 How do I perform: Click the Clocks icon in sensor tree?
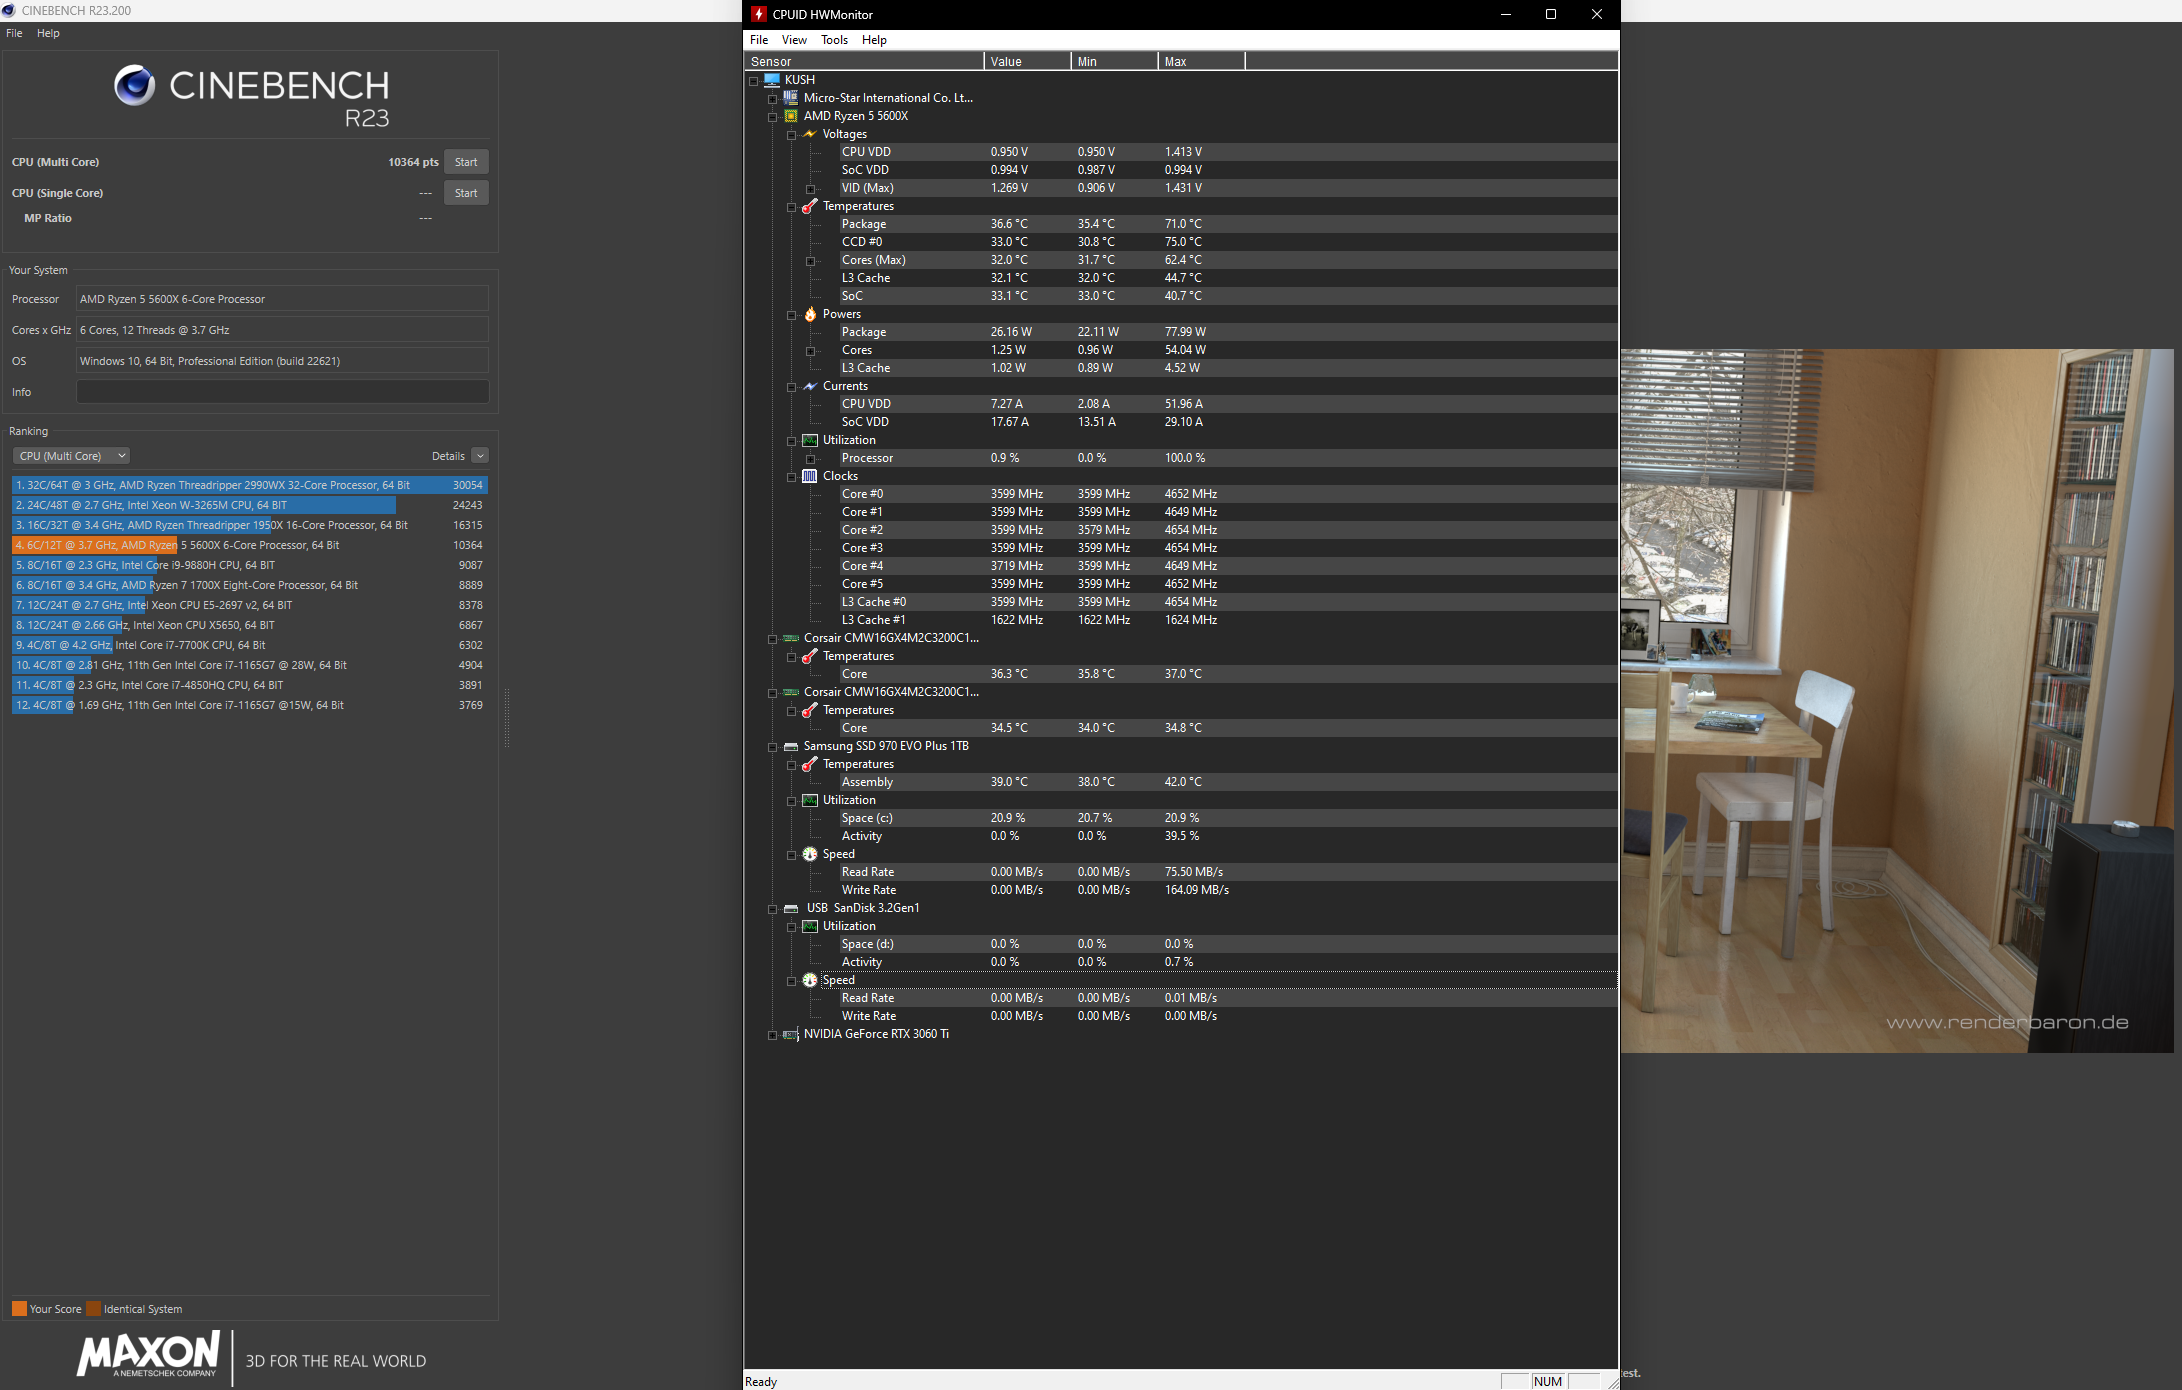coord(810,476)
